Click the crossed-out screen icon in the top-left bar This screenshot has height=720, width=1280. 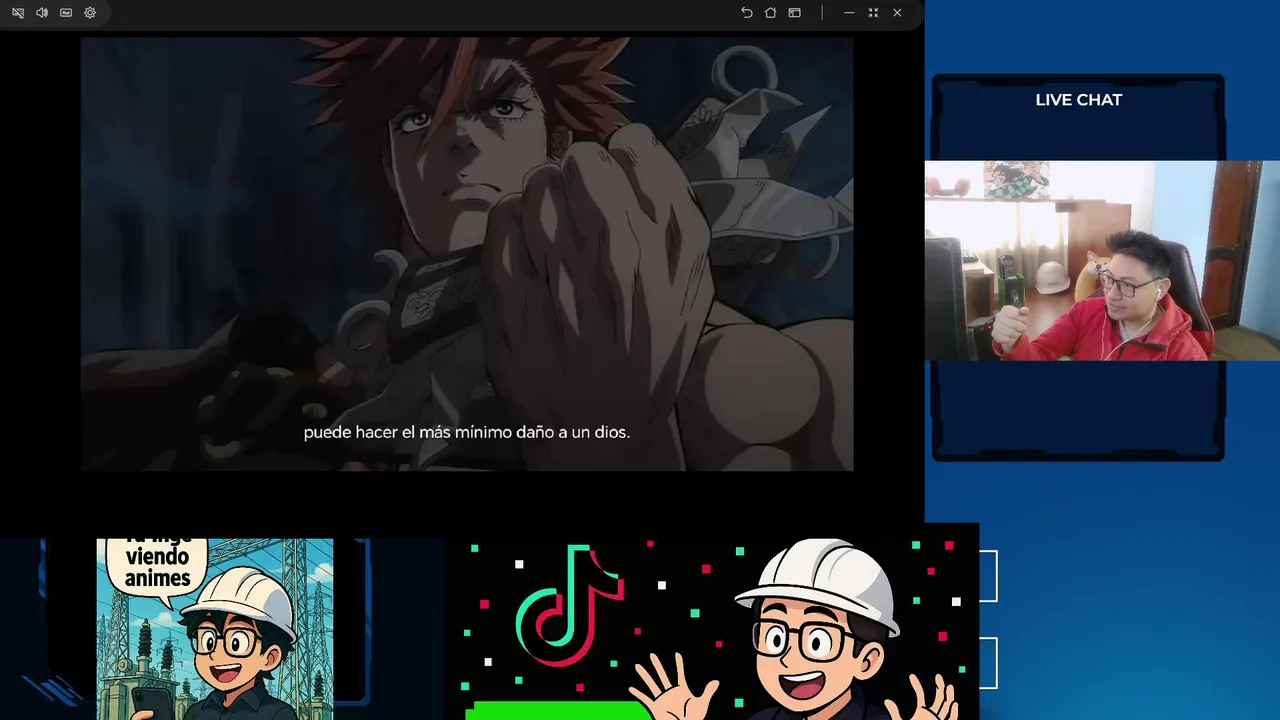(x=18, y=13)
